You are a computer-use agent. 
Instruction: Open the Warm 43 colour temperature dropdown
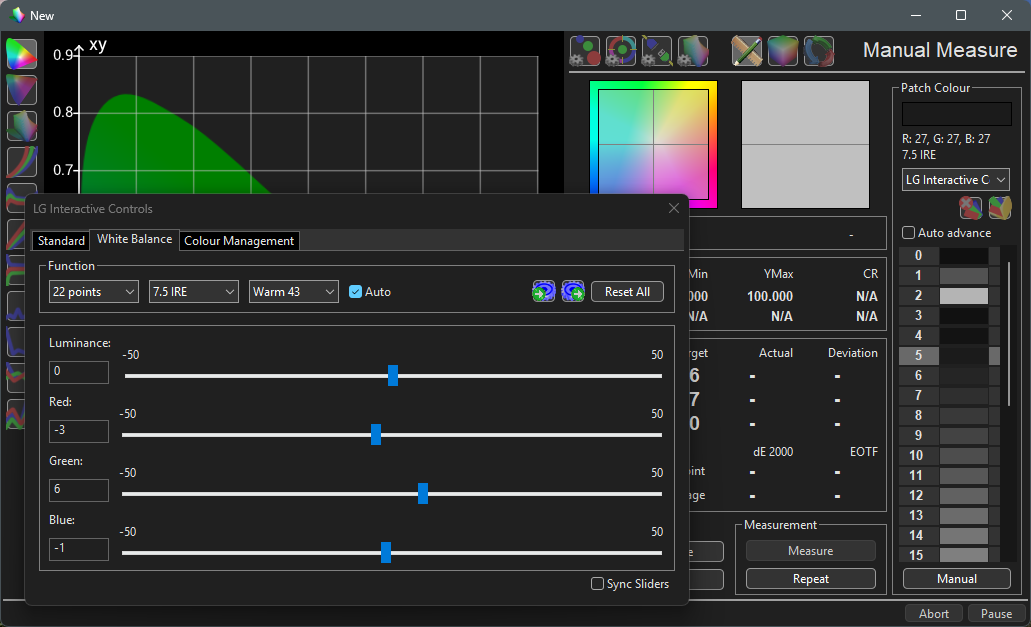pos(294,292)
